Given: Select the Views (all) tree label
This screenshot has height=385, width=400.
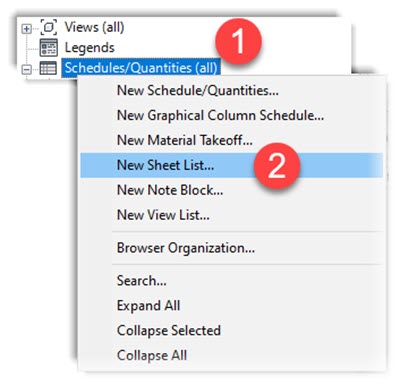Looking at the screenshot, I should tap(94, 27).
